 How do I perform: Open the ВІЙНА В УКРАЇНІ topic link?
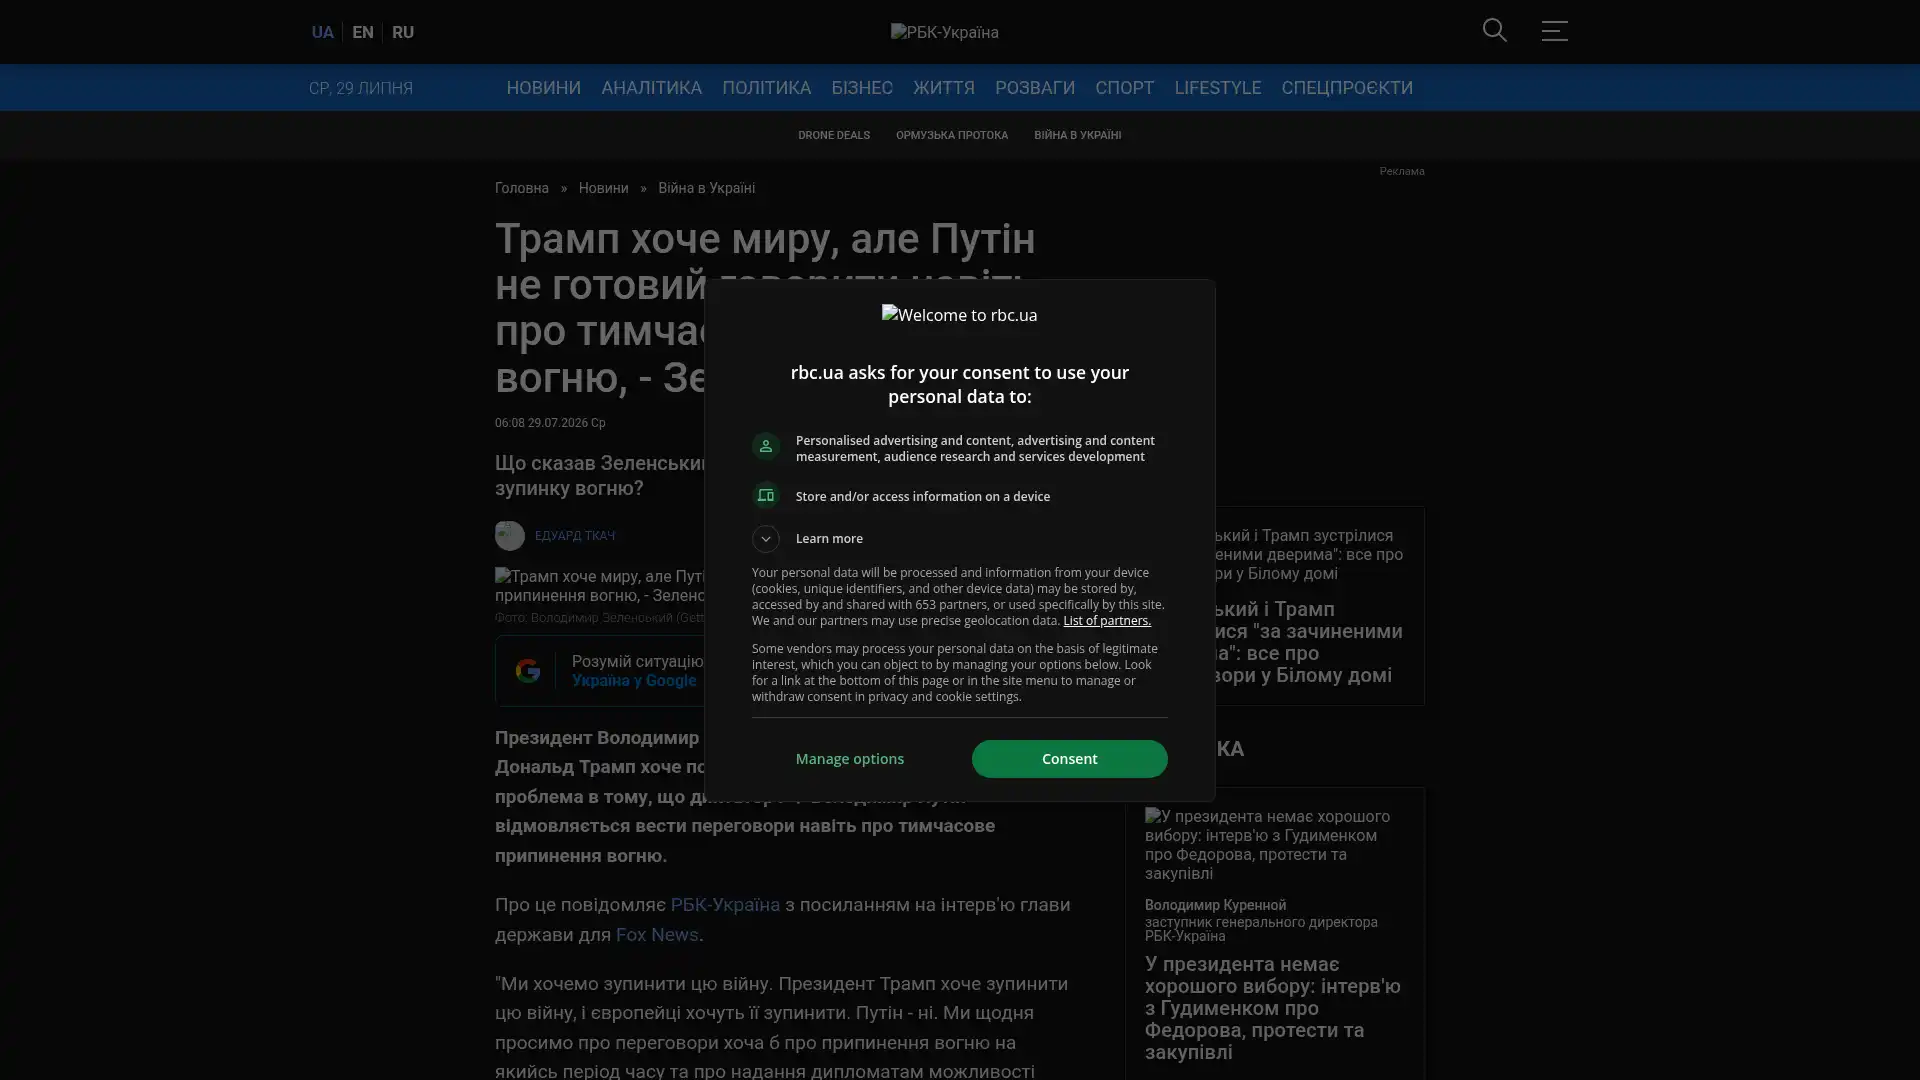(1077, 135)
